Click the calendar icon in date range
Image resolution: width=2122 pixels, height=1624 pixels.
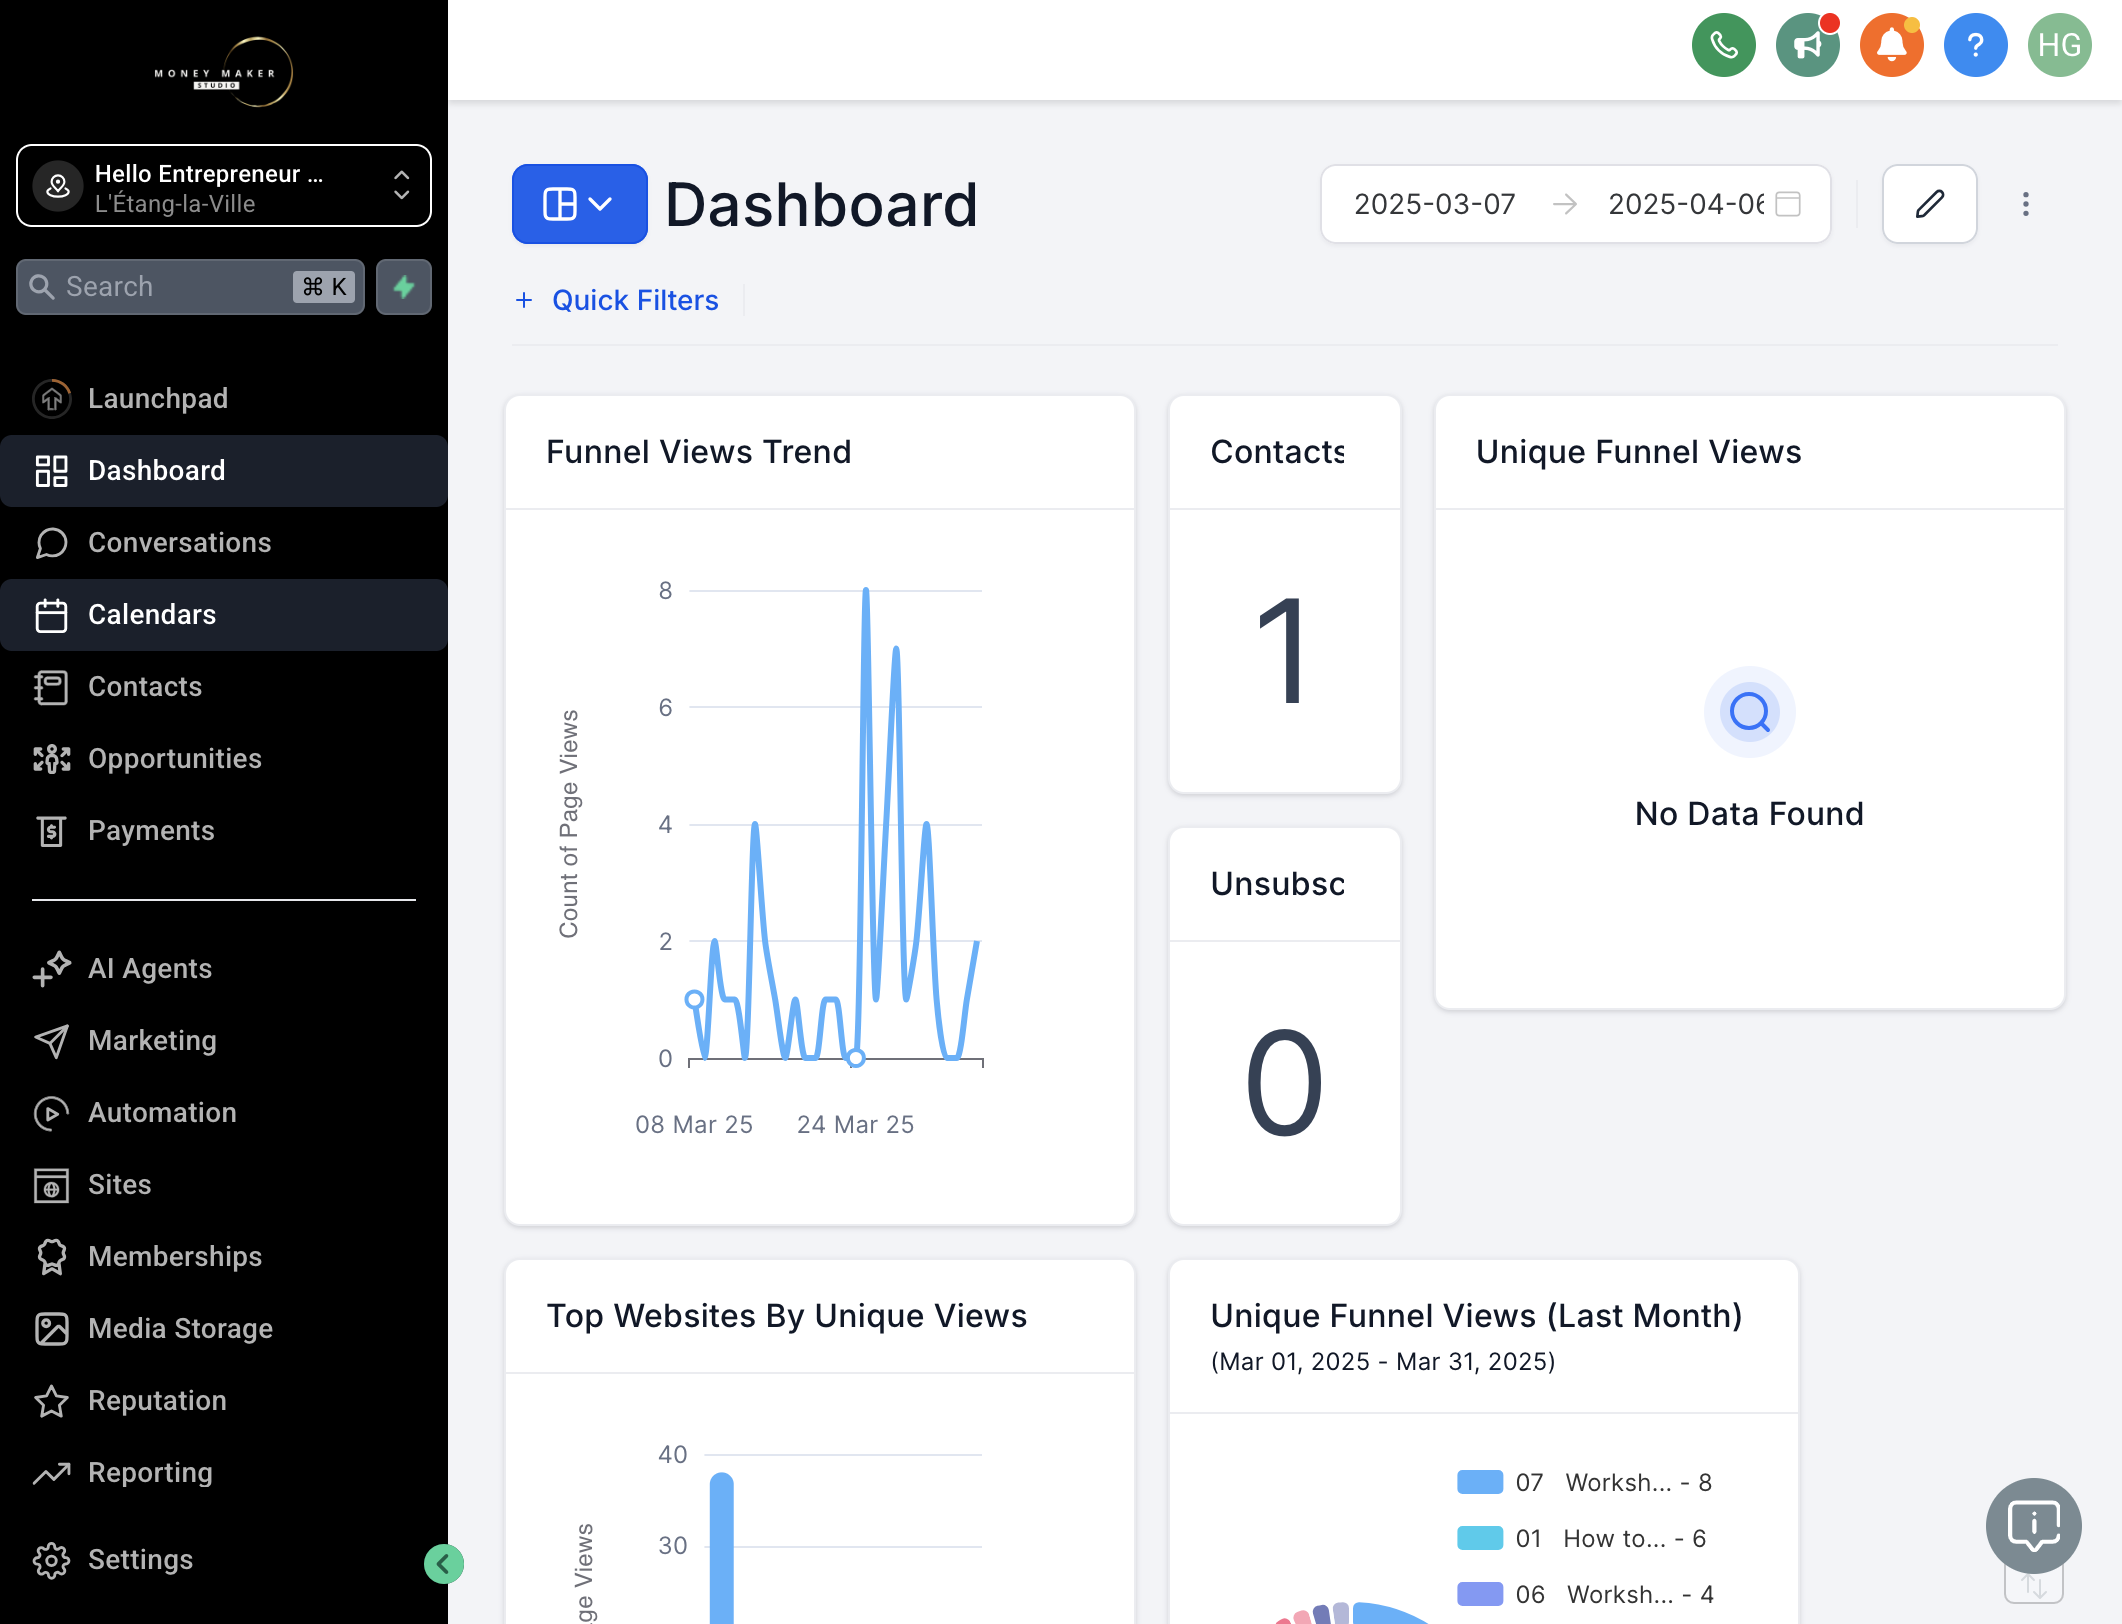pyautogui.click(x=1788, y=204)
